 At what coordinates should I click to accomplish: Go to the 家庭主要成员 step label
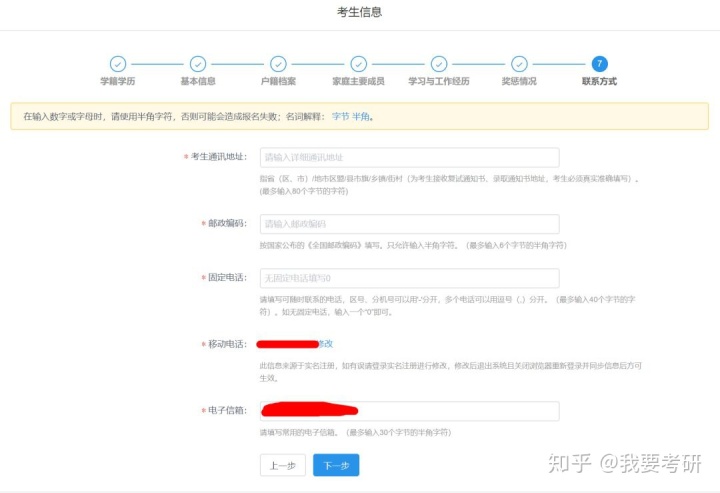point(359,81)
